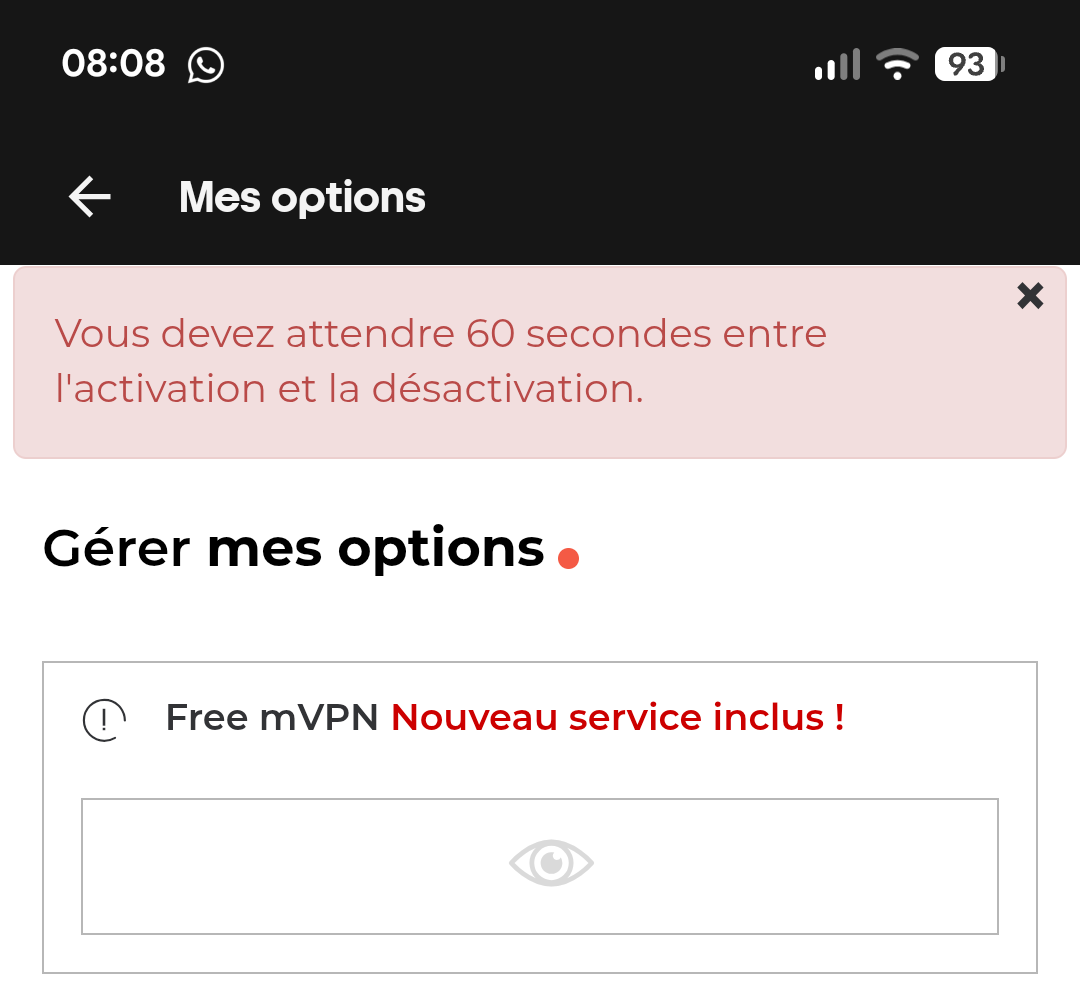The image size is (1080, 1005).
Task: Click the word options in the bold heading
Action: tap(441, 551)
